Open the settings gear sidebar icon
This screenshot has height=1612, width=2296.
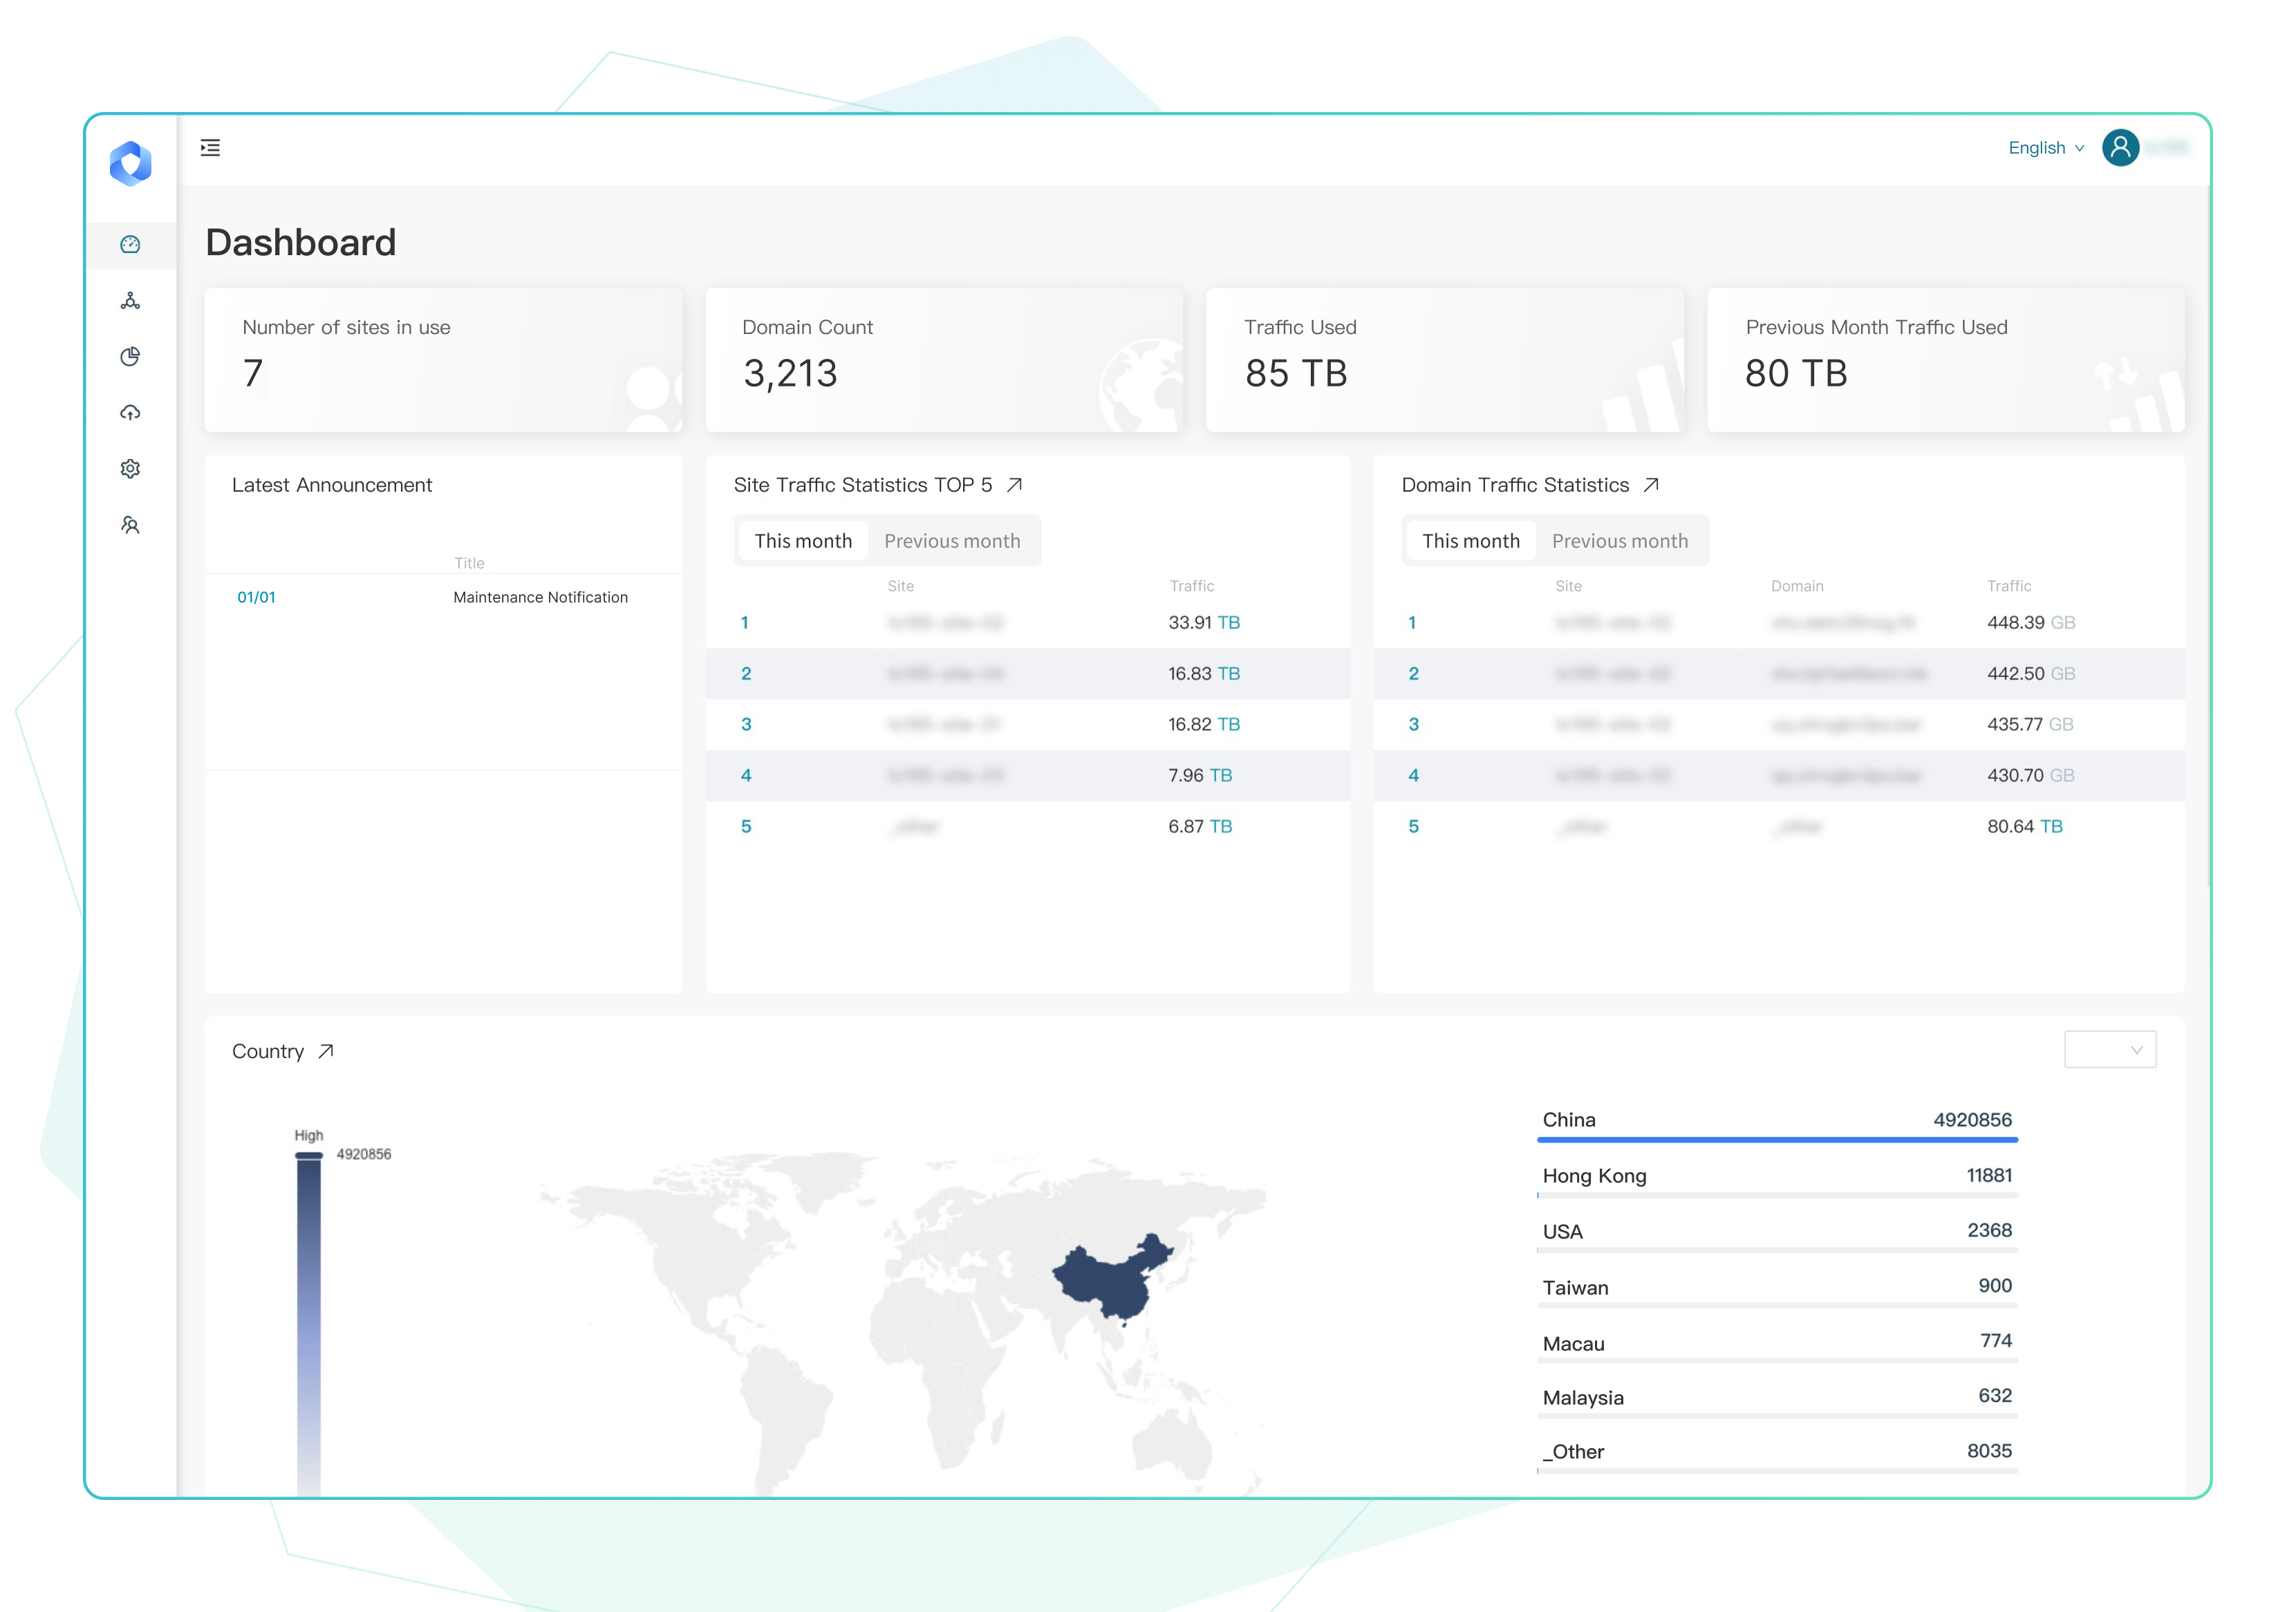tap(130, 469)
